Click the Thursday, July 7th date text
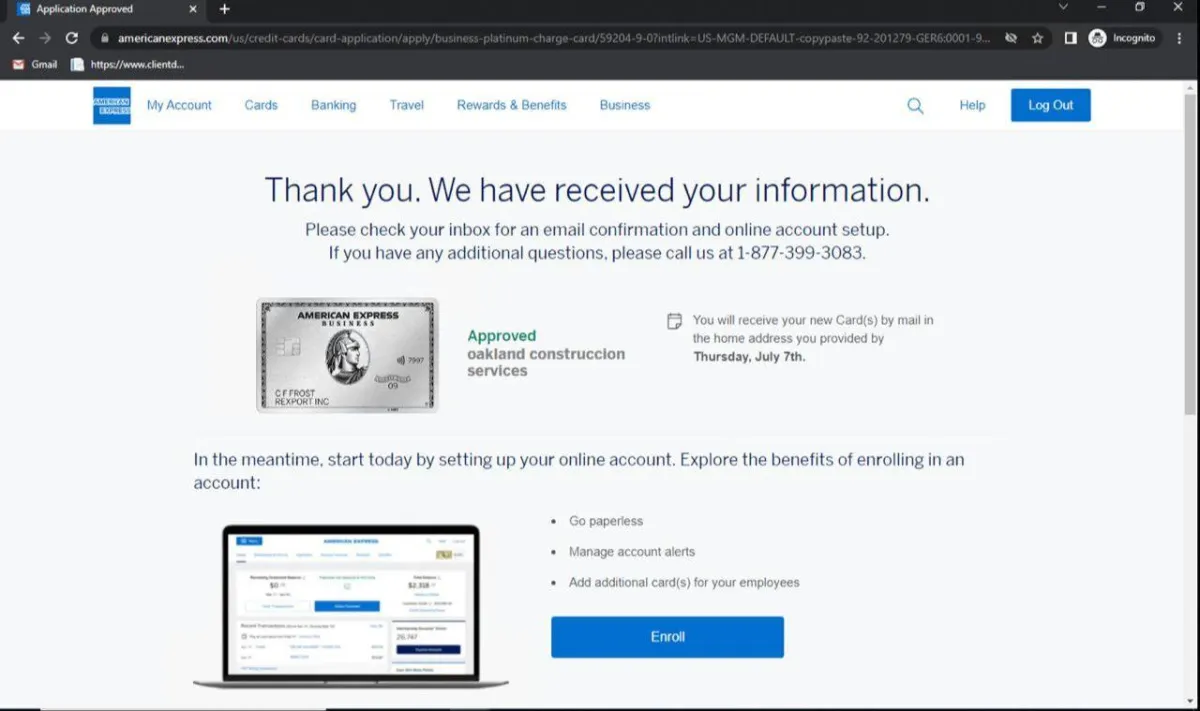The image size is (1200, 711). click(x=749, y=356)
